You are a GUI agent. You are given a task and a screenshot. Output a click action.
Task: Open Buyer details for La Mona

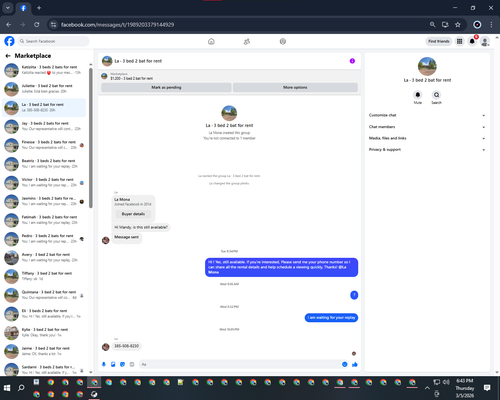133,214
